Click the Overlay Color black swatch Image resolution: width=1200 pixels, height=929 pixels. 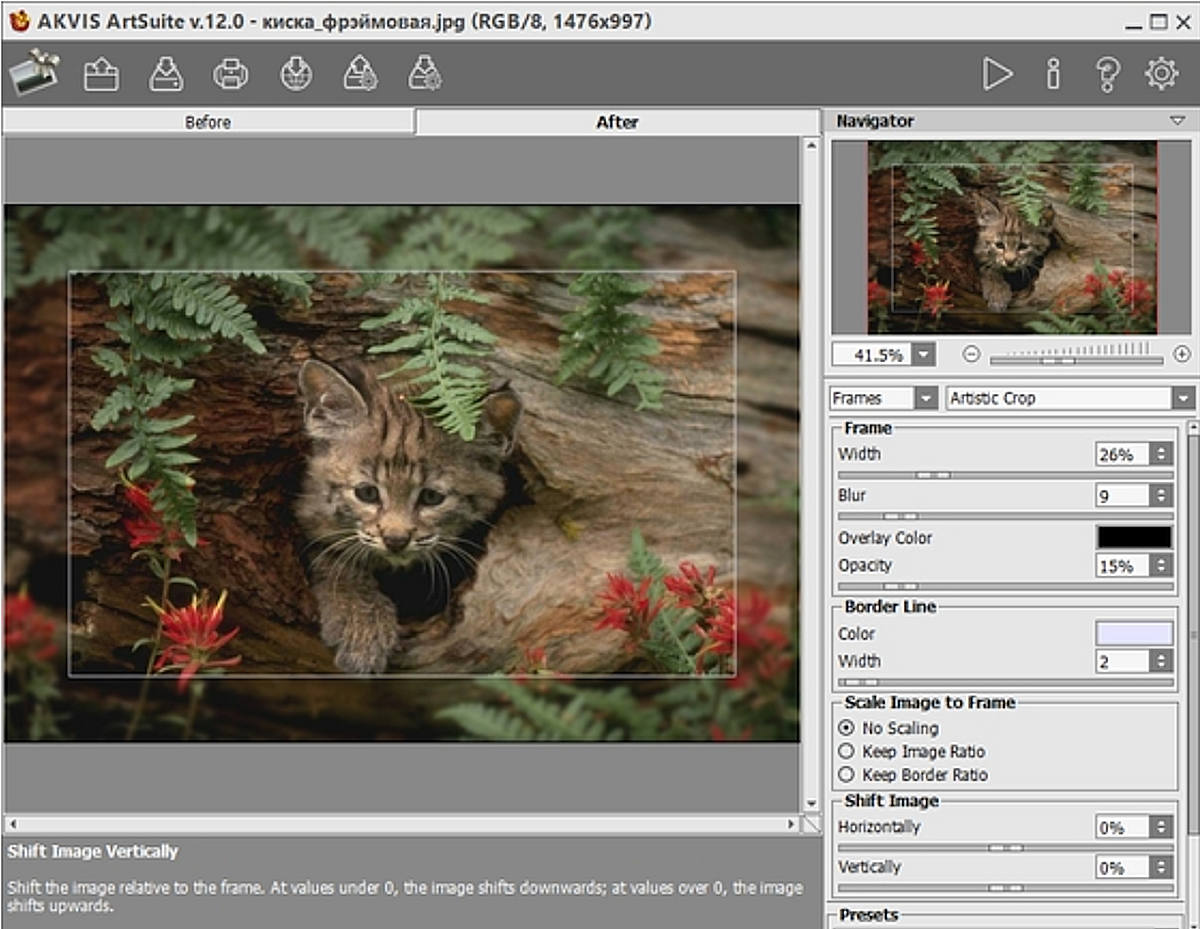pos(1134,537)
